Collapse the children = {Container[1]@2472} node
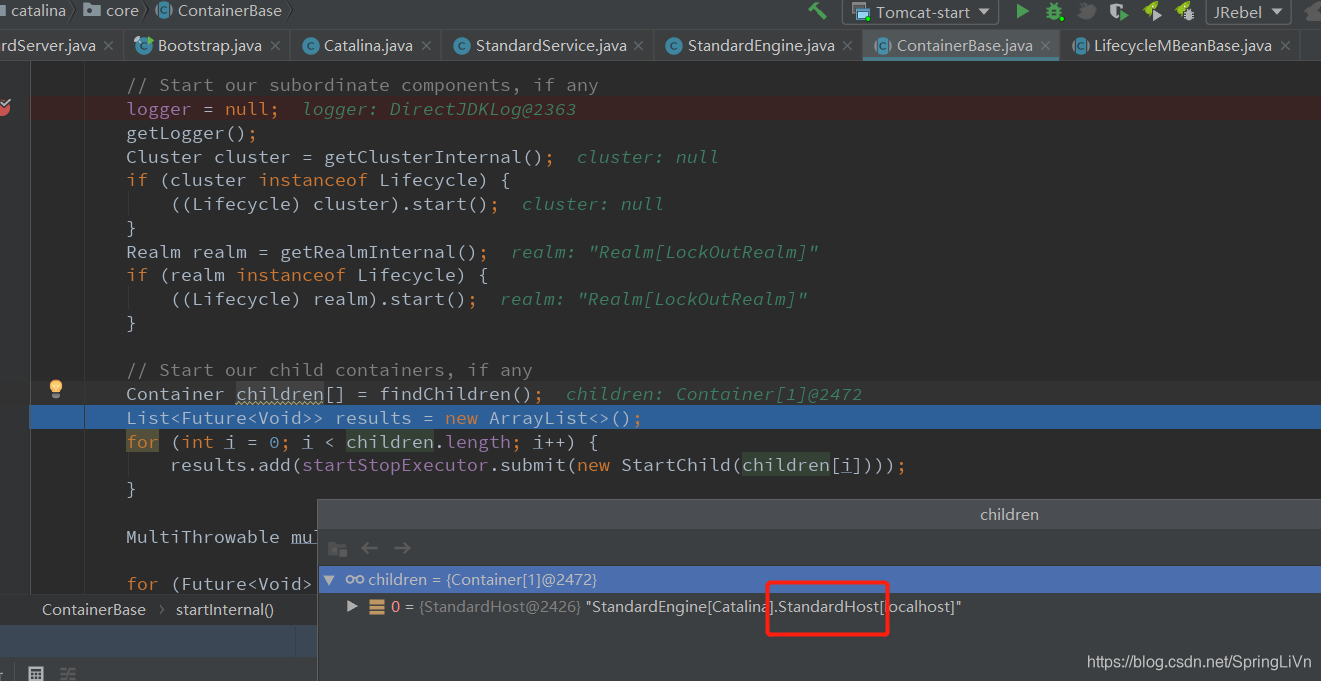Image resolution: width=1321 pixels, height=681 pixels. tap(330, 580)
